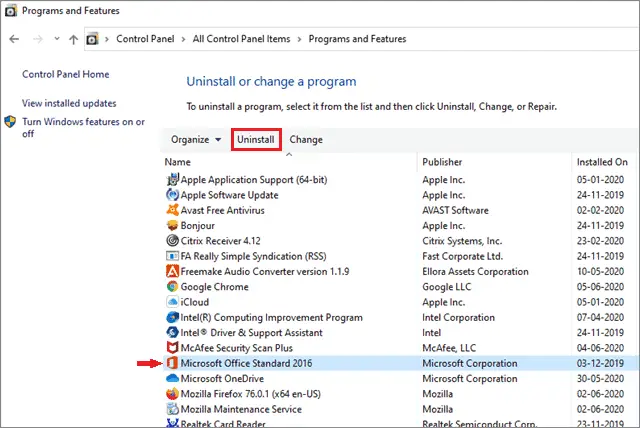Click the Freemake Audio Converter icon
The width and height of the screenshot is (640, 428).
172,271
